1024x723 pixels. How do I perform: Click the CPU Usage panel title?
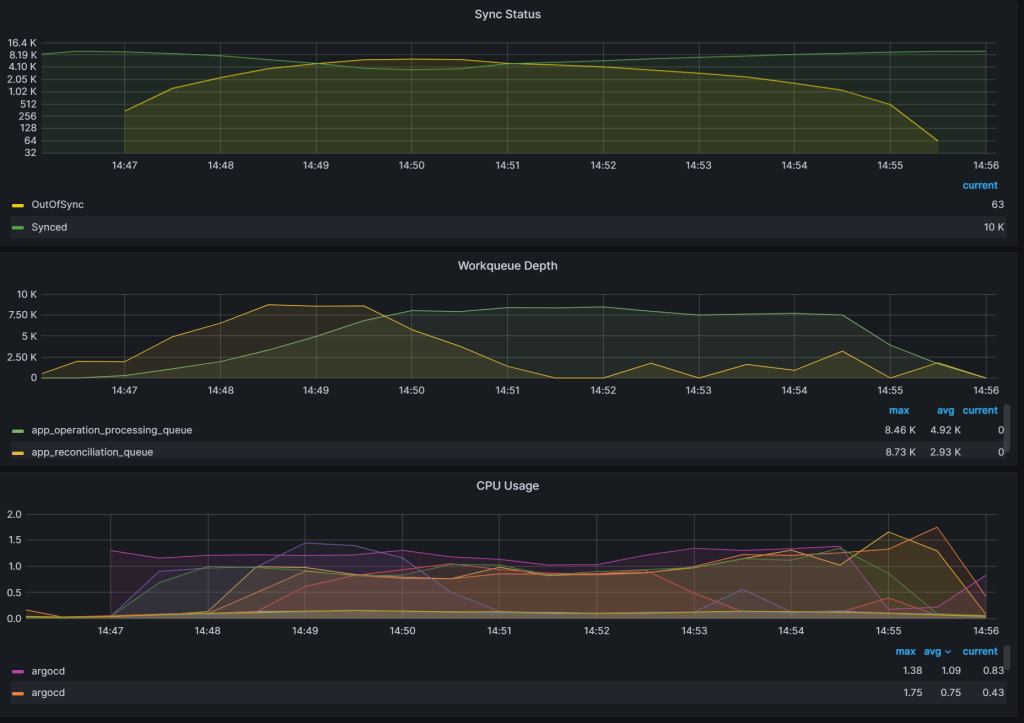click(506, 486)
